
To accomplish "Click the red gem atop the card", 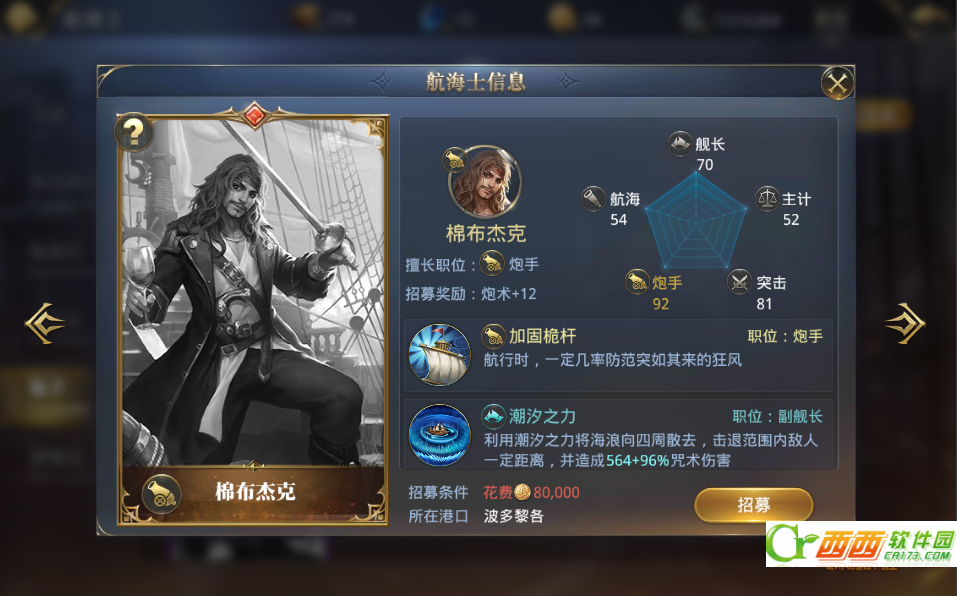I will (255, 115).
